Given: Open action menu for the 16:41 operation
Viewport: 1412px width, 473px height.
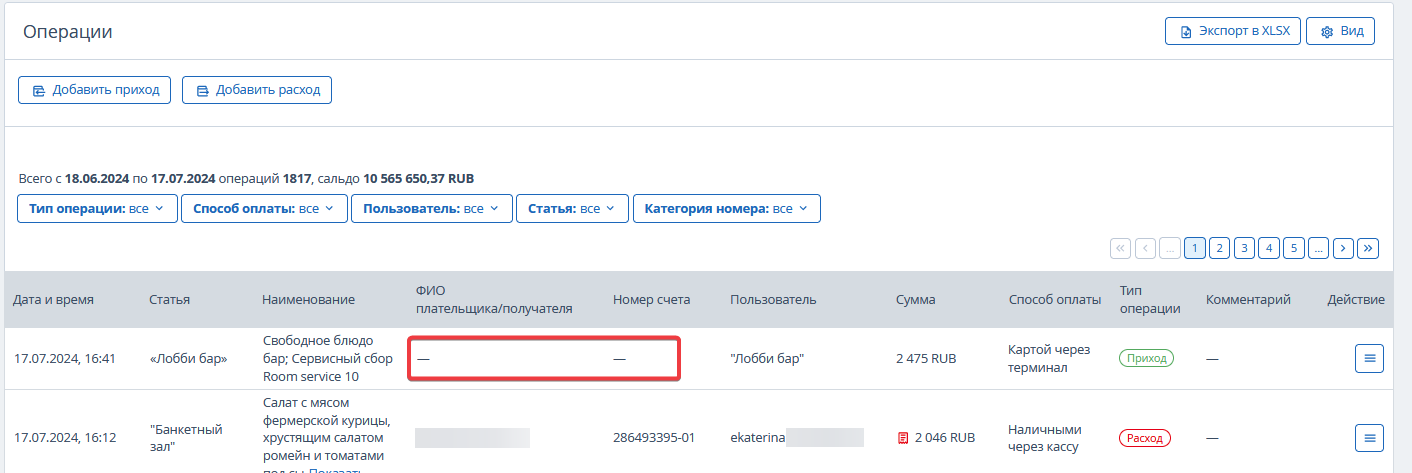Looking at the screenshot, I should click(x=1369, y=358).
